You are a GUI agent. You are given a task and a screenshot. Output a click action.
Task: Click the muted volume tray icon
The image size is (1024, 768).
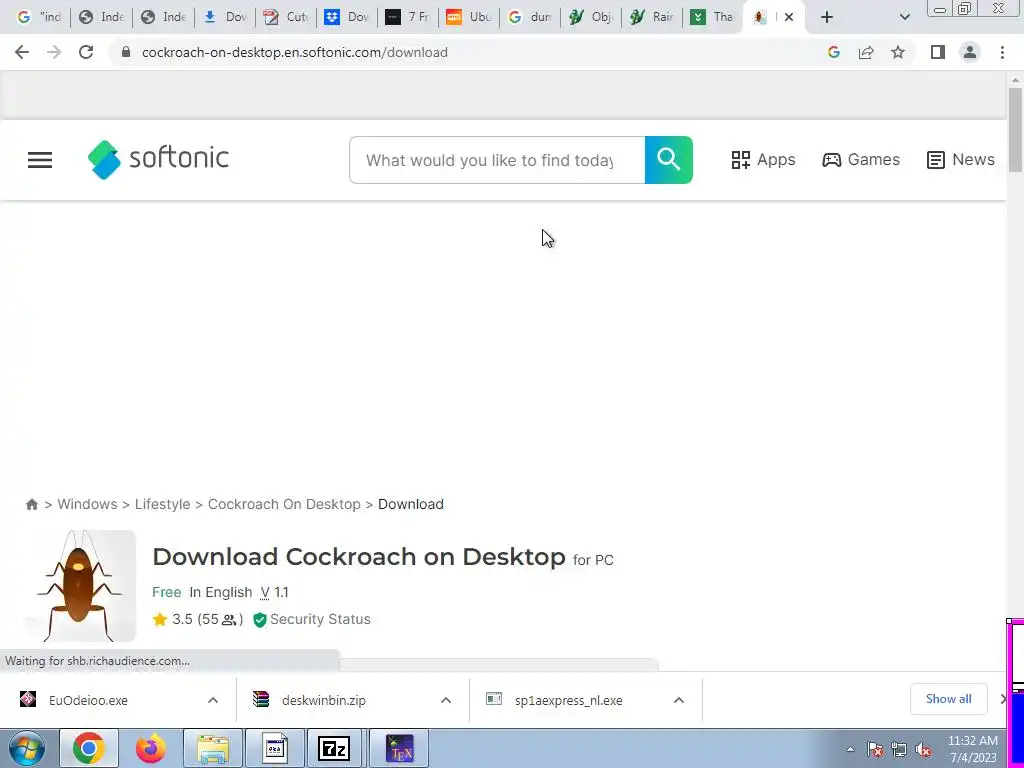923,750
